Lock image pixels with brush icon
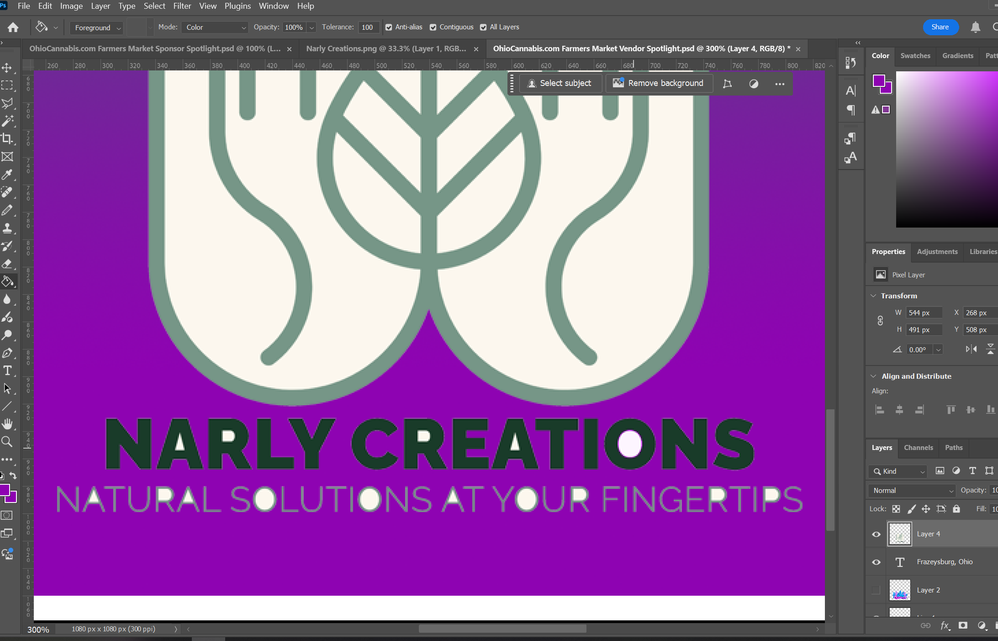Viewport: 998px width, 641px height. tap(911, 509)
